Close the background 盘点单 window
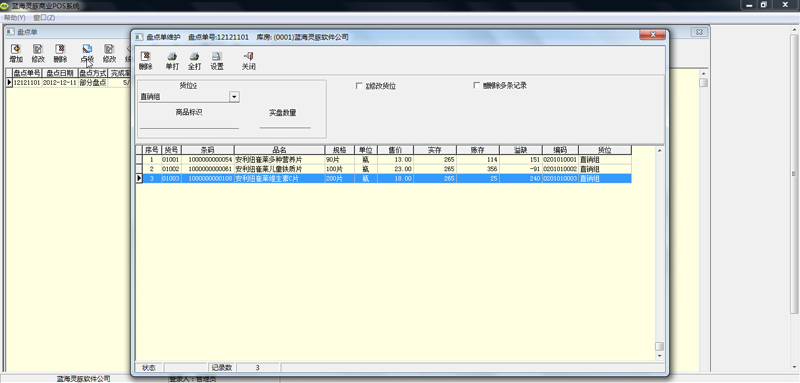800x383 pixels. coord(699,32)
